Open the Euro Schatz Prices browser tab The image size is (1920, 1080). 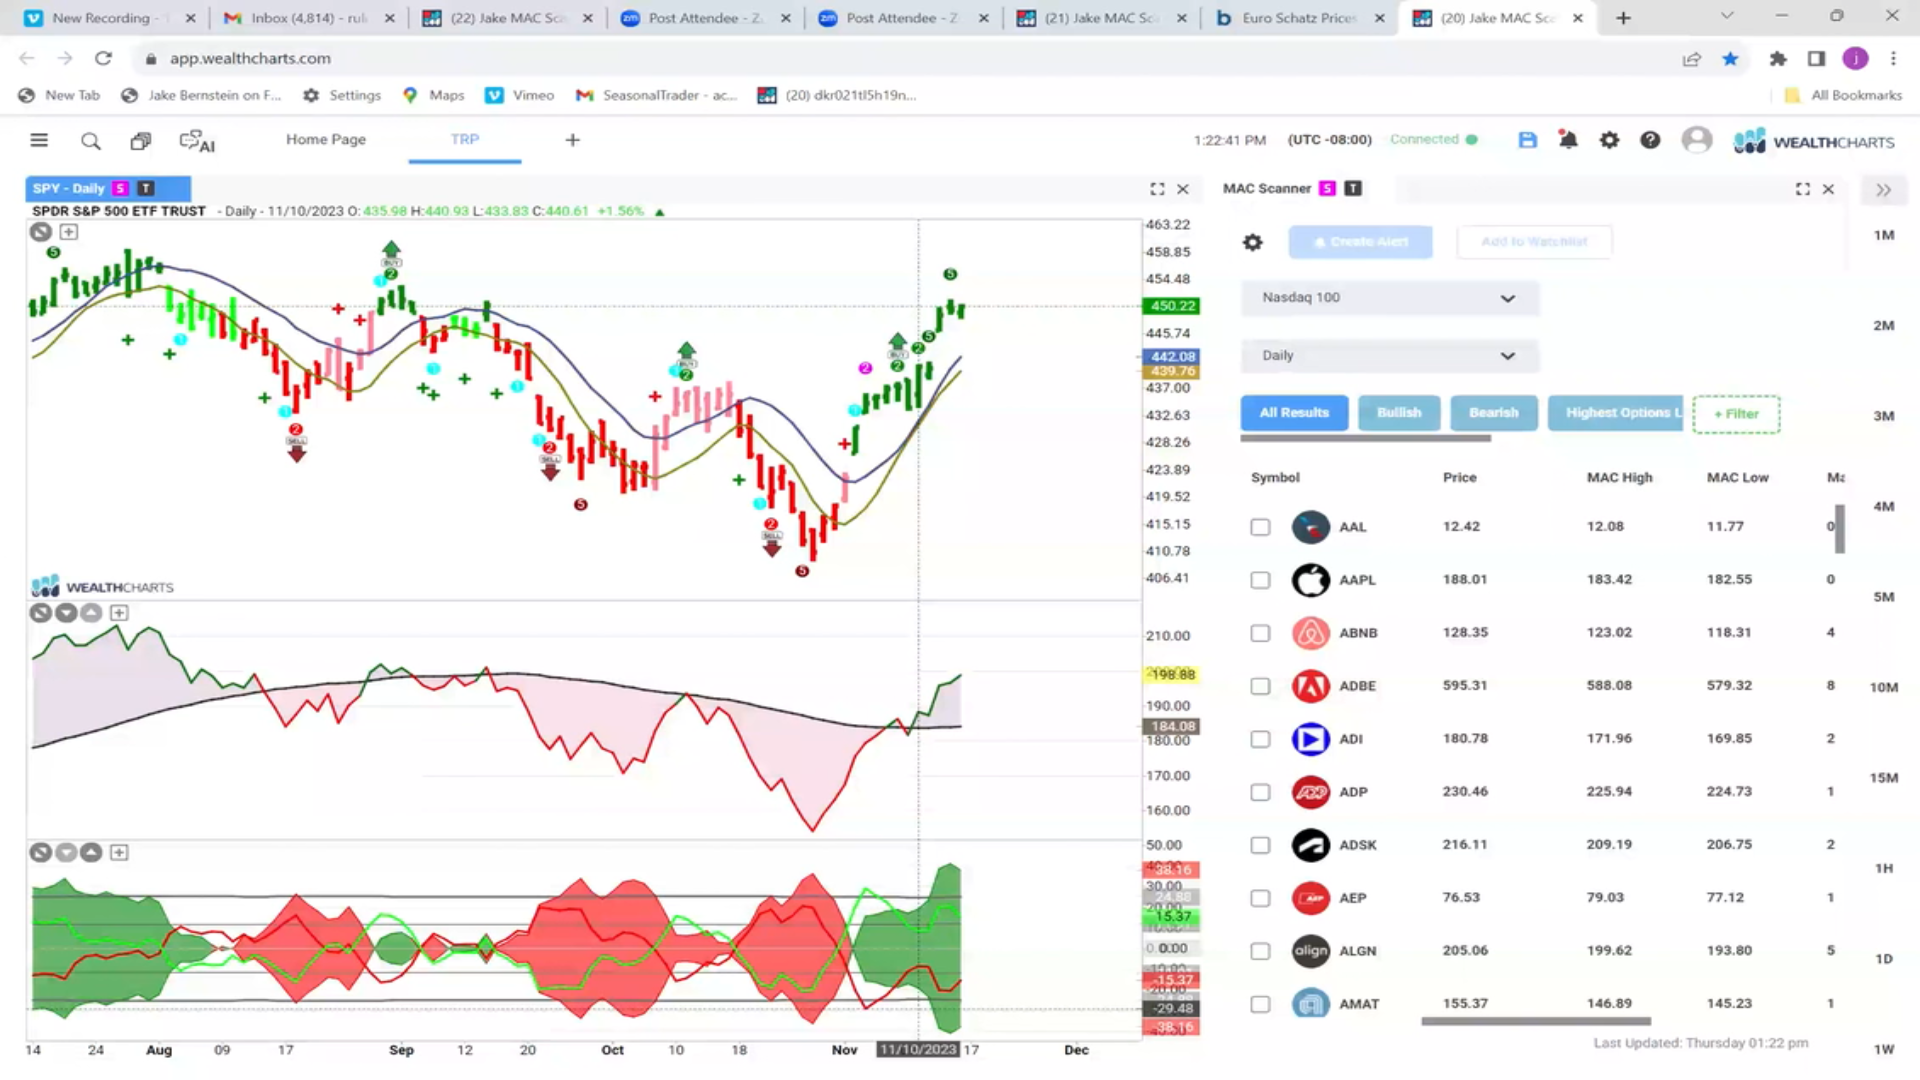pyautogui.click(x=1300, y=18)
